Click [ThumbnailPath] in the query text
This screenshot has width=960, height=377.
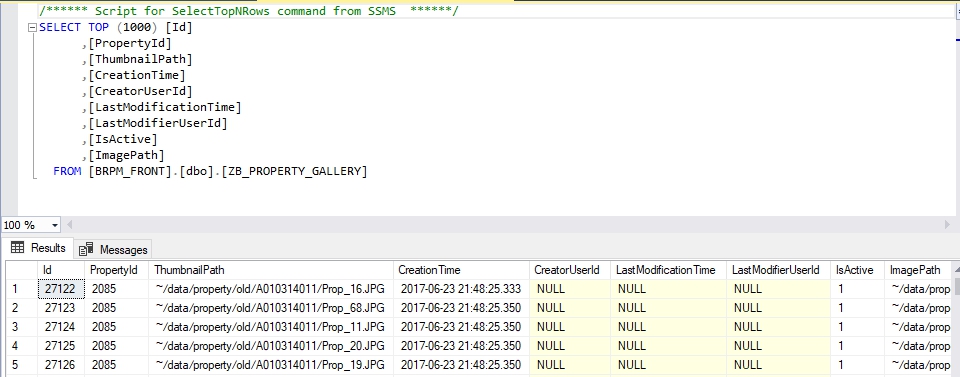point(140,59)
